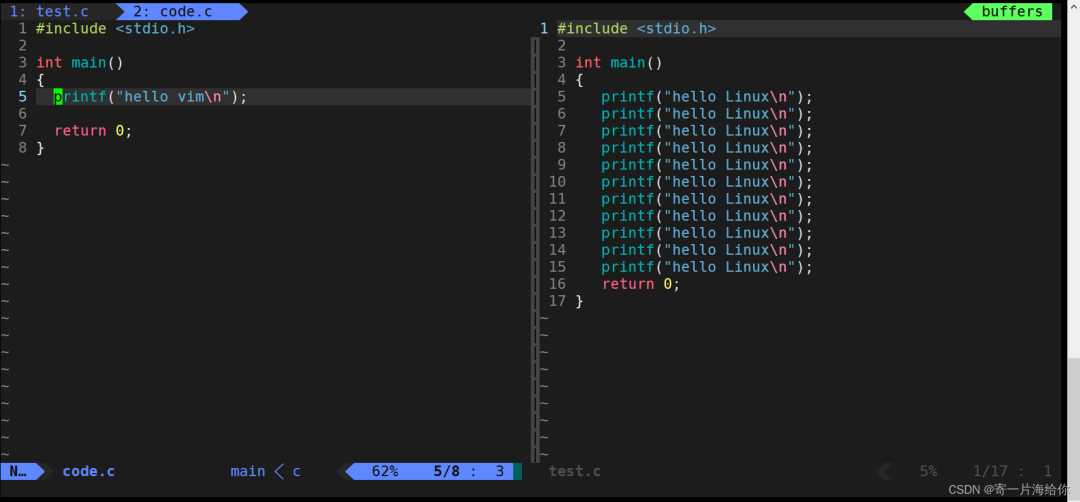Click int main() in left pane
The image size is (1080, 502).
pyautogui.click(x=79, y=63)
